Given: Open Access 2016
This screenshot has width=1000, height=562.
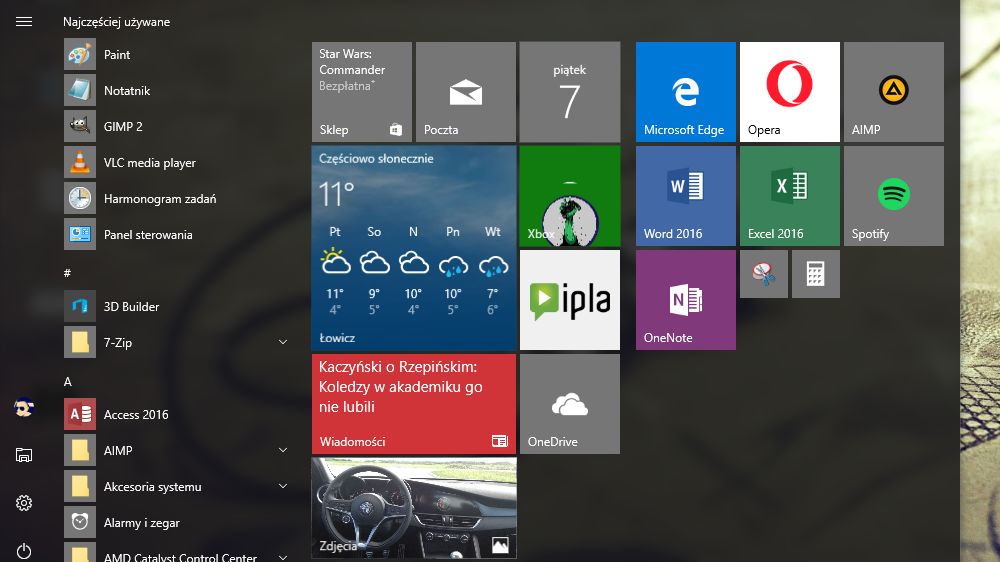Looking at the screenshot, I should click(x=176, y=415).
